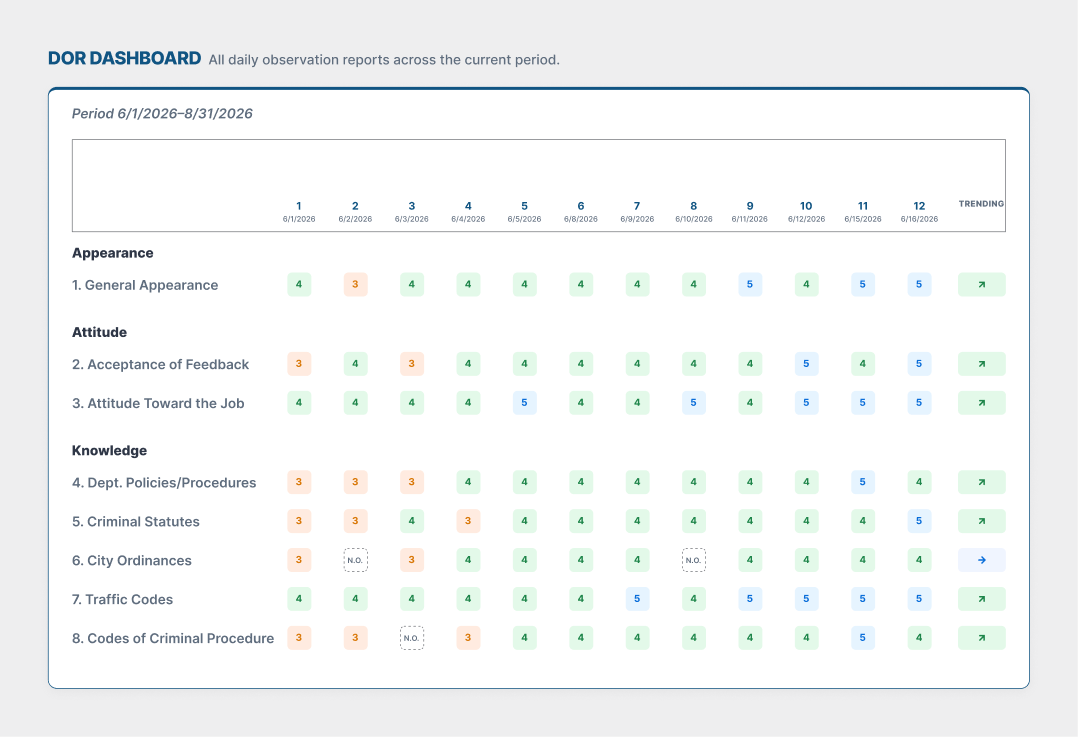
Task: Open the 5. Criminal Statutes row label
Action: (x=136, y=522)
